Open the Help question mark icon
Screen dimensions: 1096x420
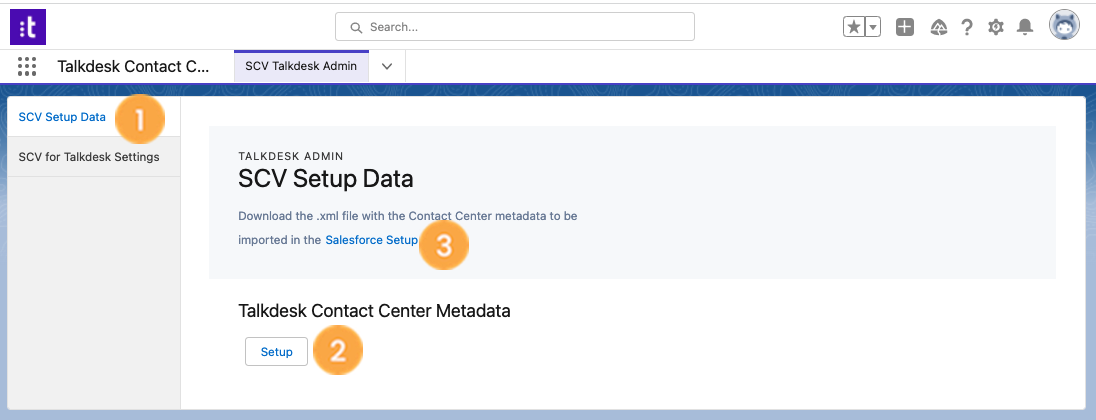[967, 27]
